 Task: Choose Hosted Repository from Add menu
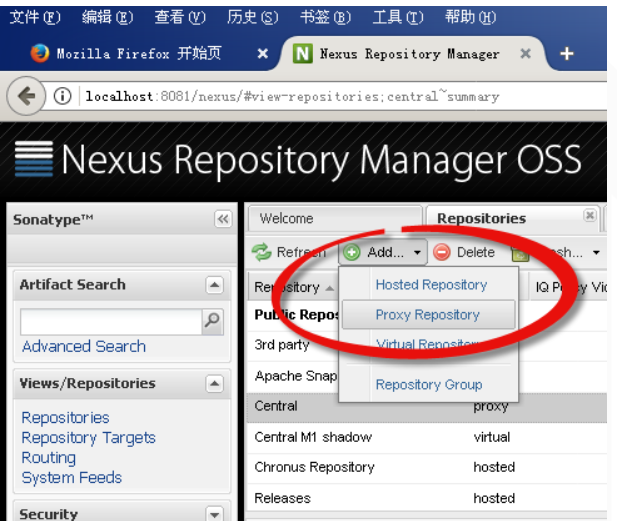pos(431,285)
